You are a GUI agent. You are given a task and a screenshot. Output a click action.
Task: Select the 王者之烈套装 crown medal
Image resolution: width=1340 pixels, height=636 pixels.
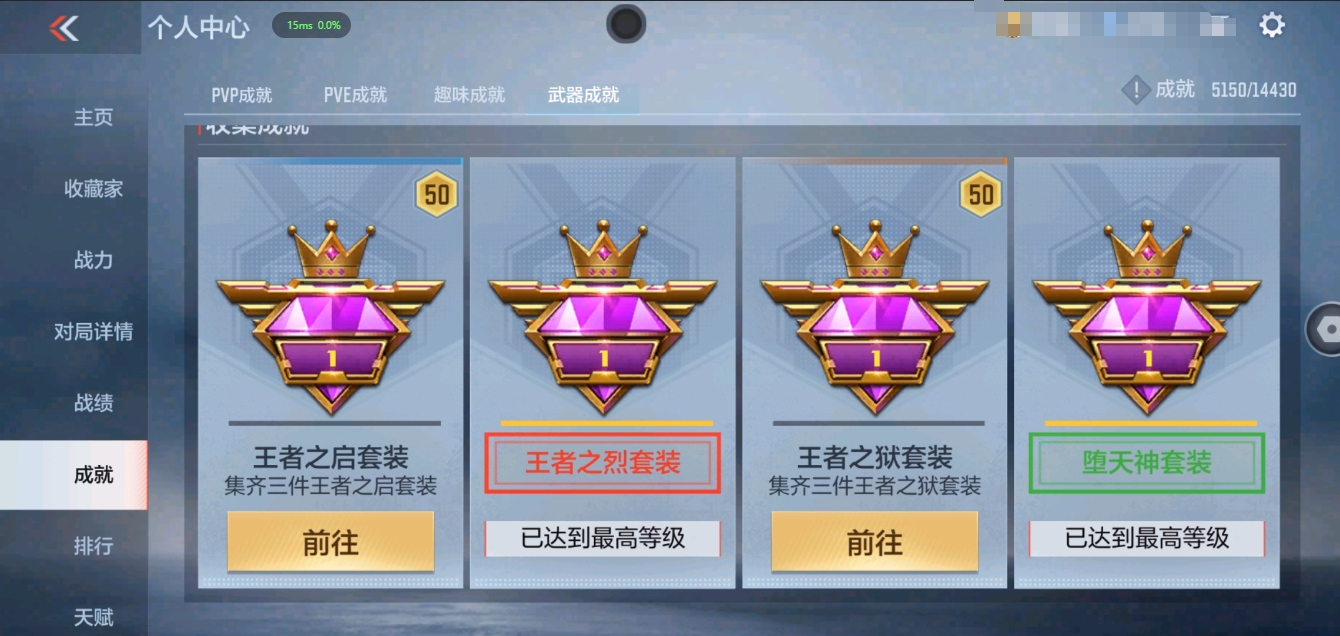(x=602, y=317)
